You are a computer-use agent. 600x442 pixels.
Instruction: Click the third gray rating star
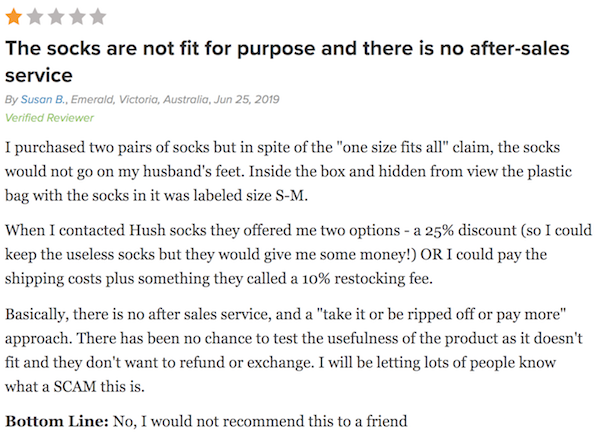[56, 17]
